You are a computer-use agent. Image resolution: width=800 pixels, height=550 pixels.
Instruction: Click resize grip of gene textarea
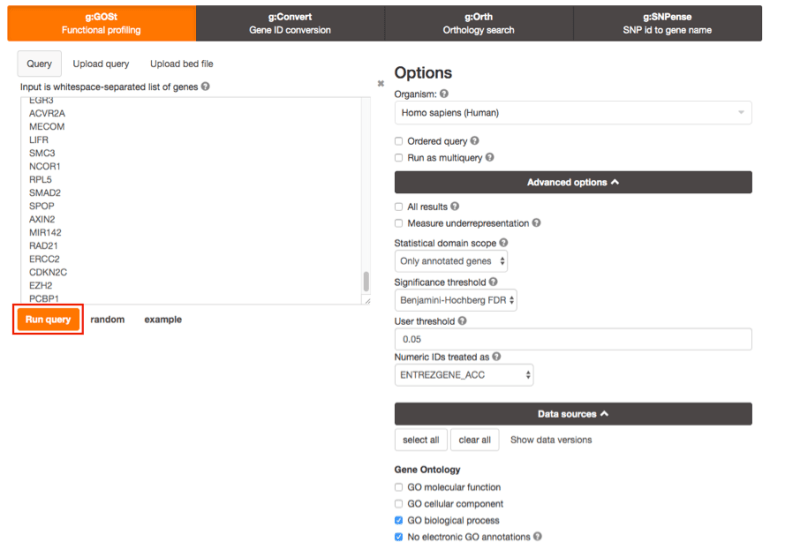[x=367, y=301]
